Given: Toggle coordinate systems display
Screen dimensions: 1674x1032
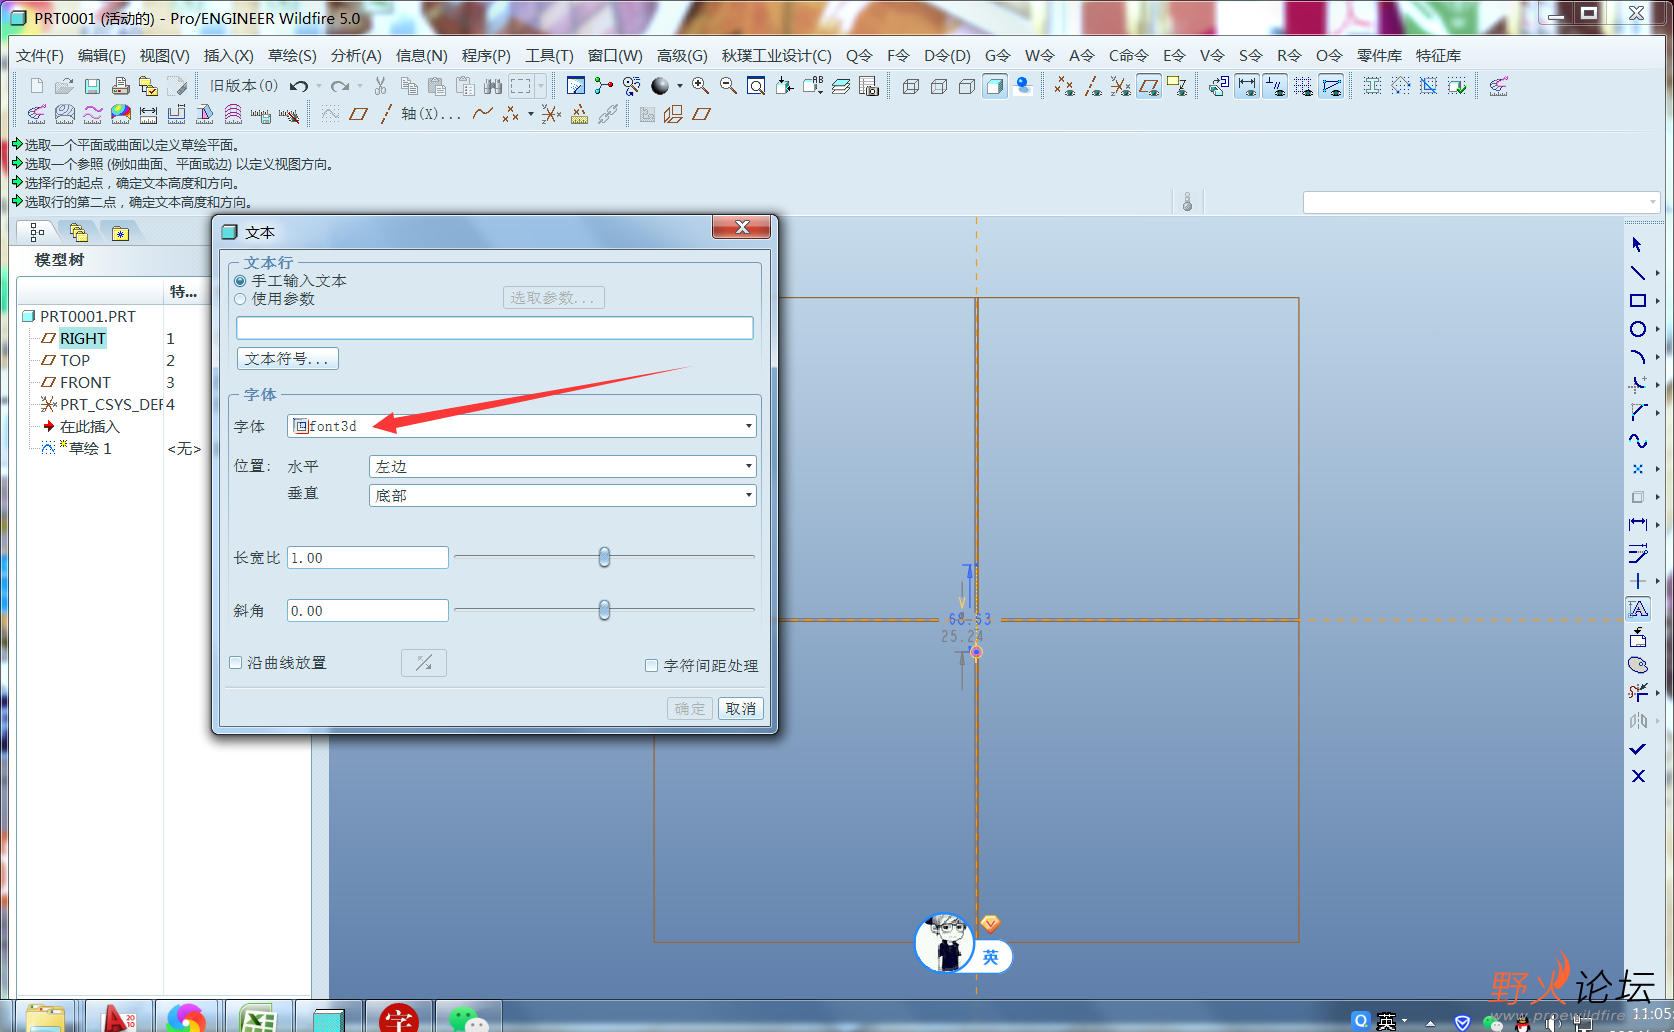Looking at the screenshot, I should click(1121, 86).
